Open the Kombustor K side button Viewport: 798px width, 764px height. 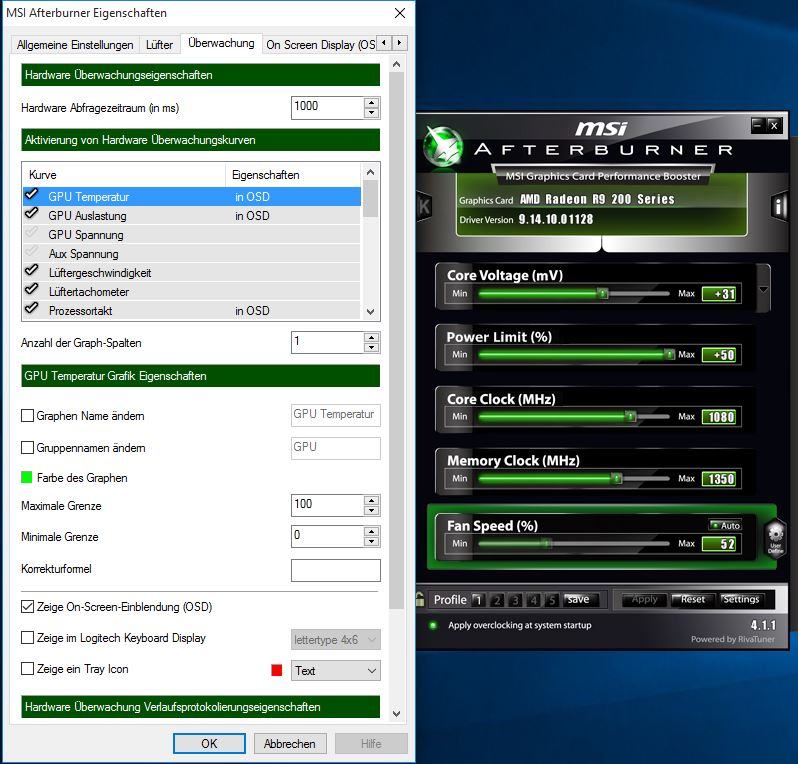423,206
